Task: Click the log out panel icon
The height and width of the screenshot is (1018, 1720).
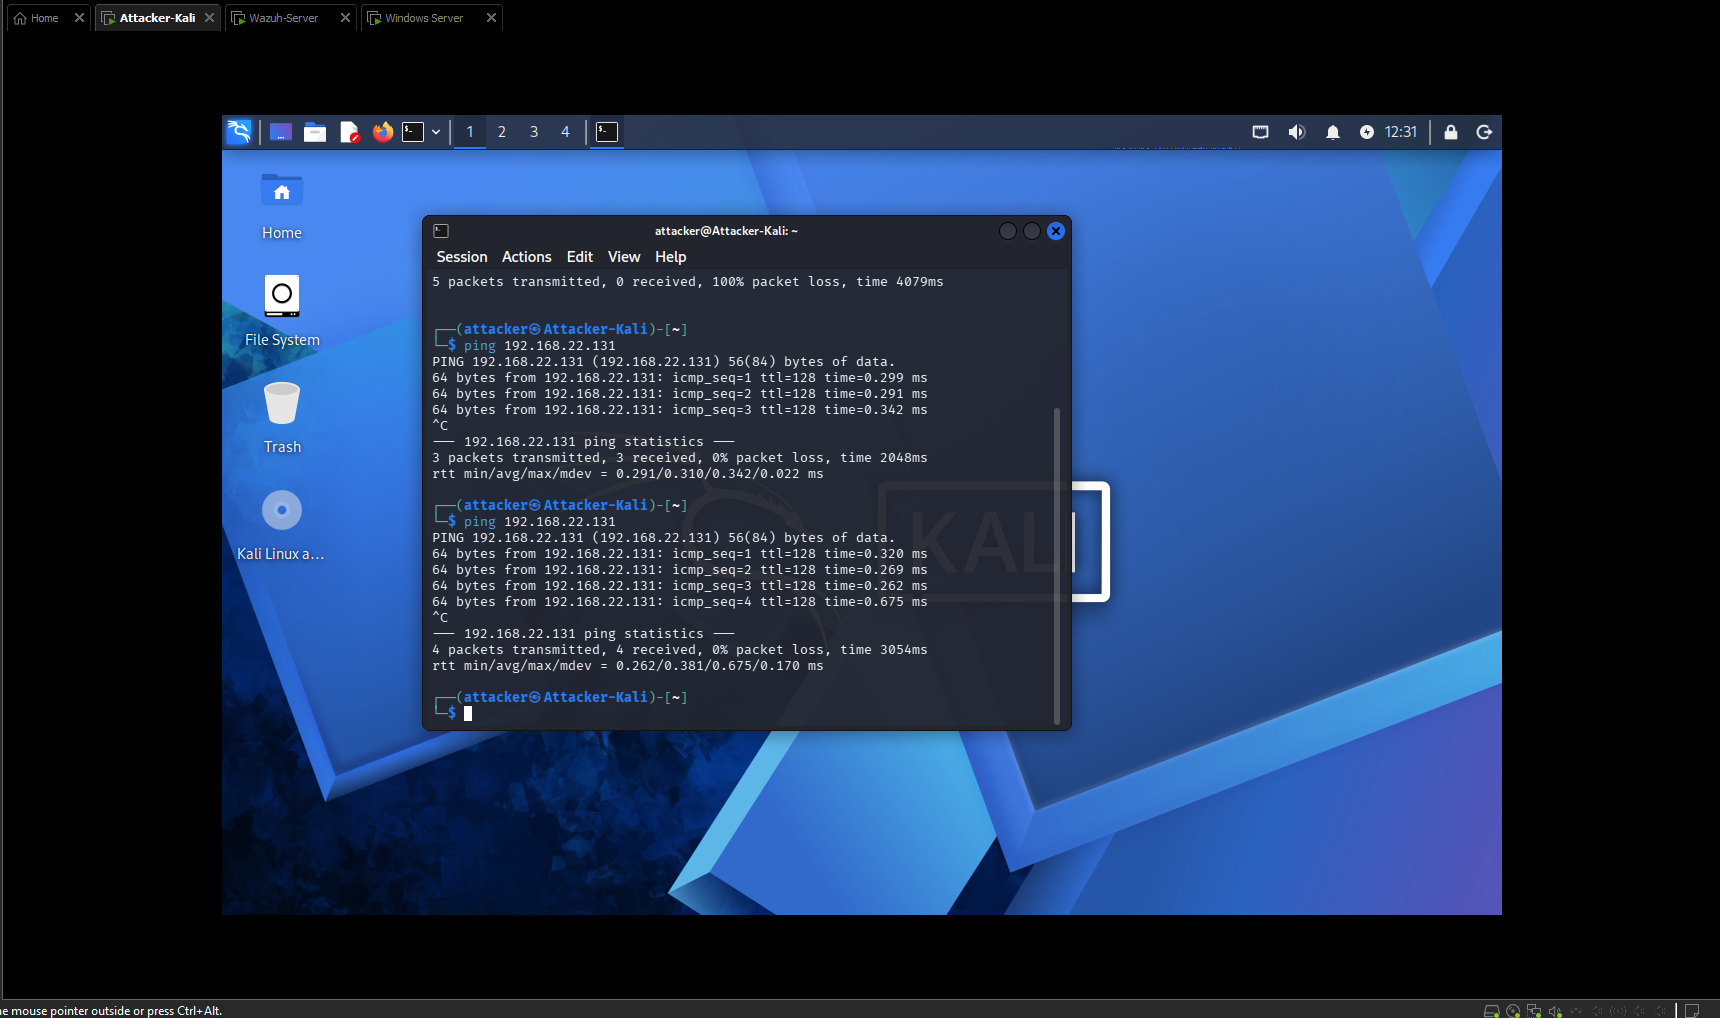Action: click(x=1484, y=132)
